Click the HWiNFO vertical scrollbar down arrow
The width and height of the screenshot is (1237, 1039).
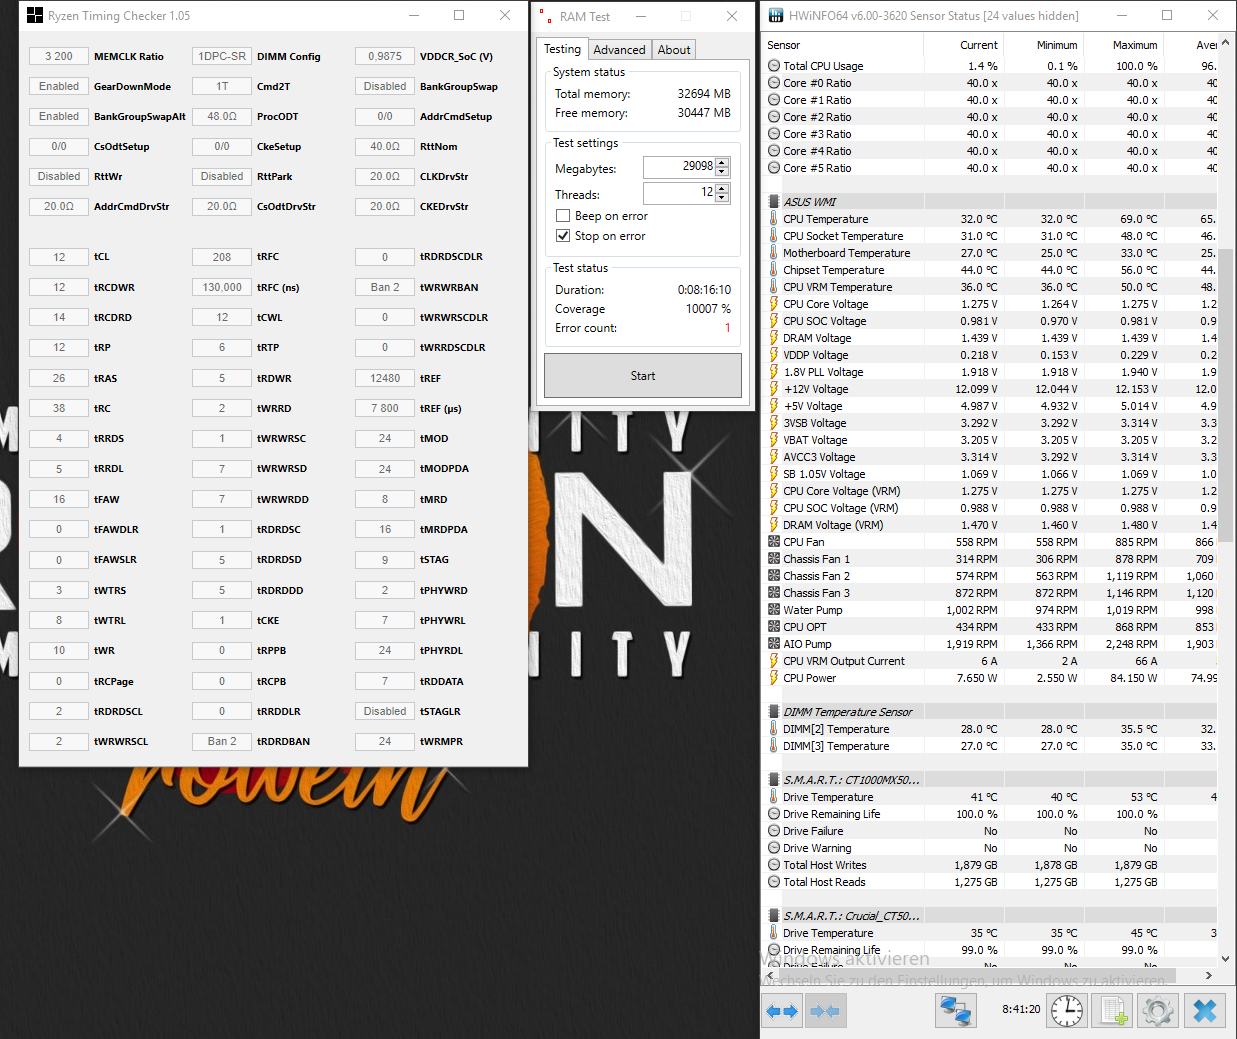(1226, 958)
